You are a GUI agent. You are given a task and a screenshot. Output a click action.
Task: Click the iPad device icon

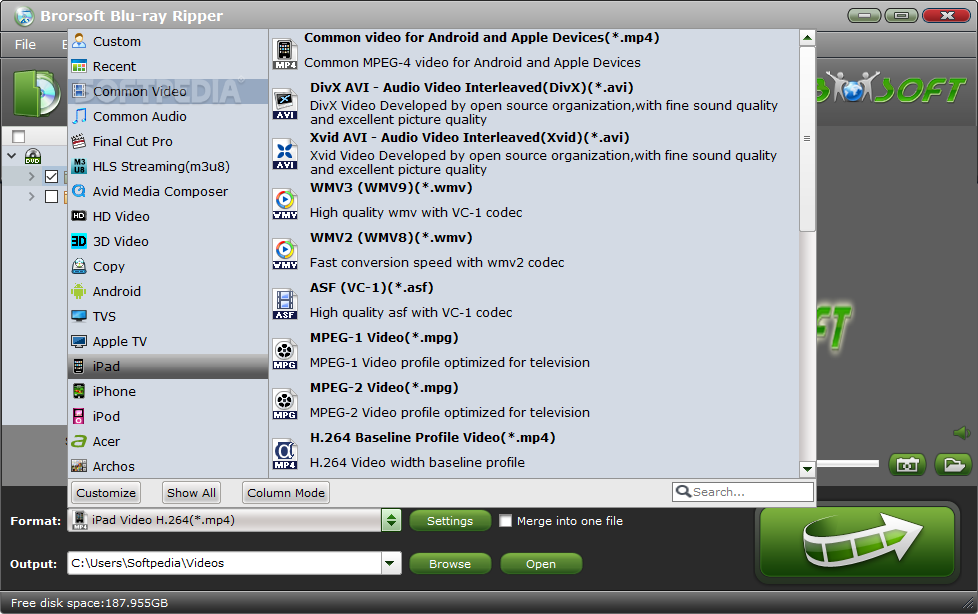[x=79, y=366]
